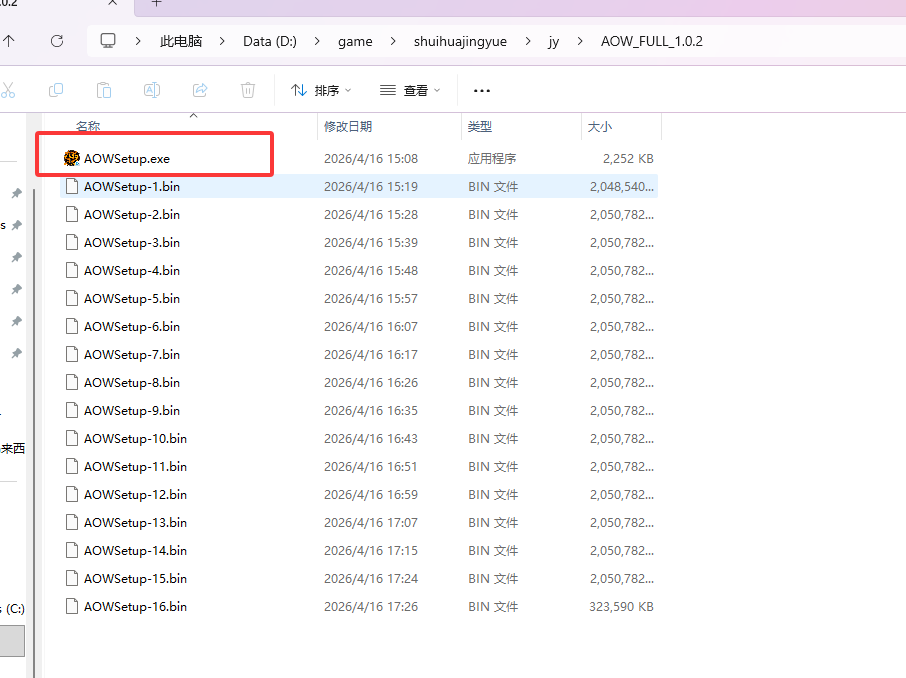The height and width of the screenshot is (678, 906).
Task: Select the Cut icon in the toolbar
Action: (x=10, y=90)
